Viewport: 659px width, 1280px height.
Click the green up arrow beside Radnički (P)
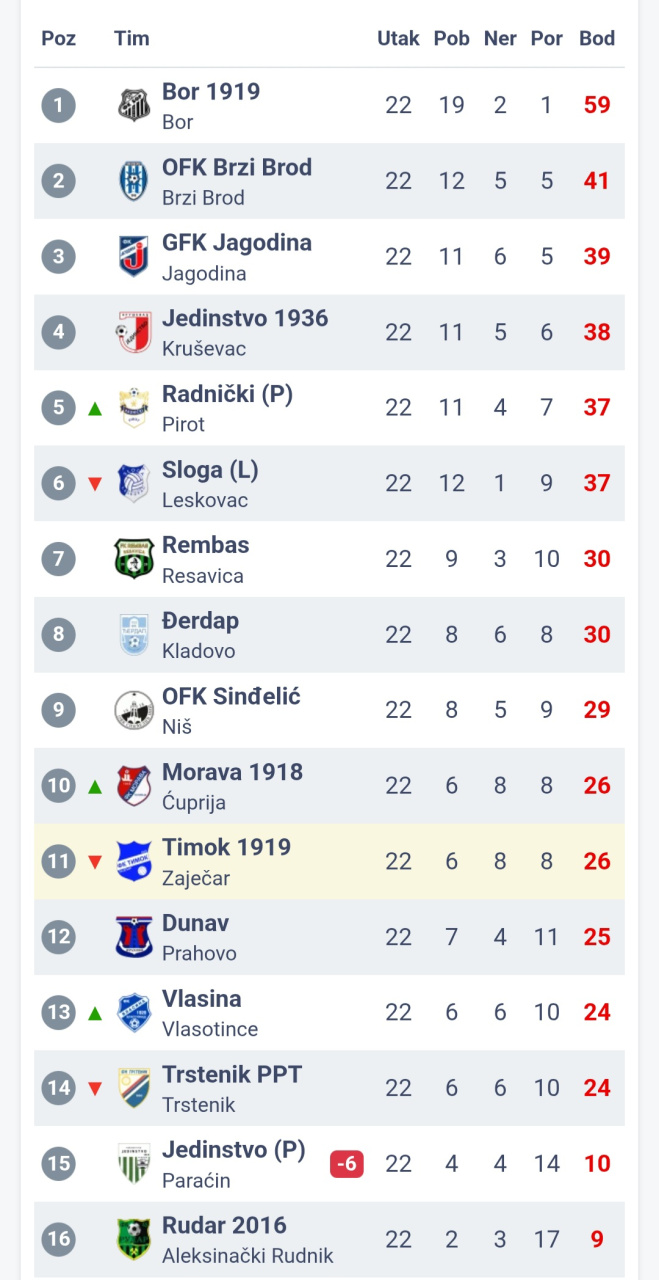95,408
